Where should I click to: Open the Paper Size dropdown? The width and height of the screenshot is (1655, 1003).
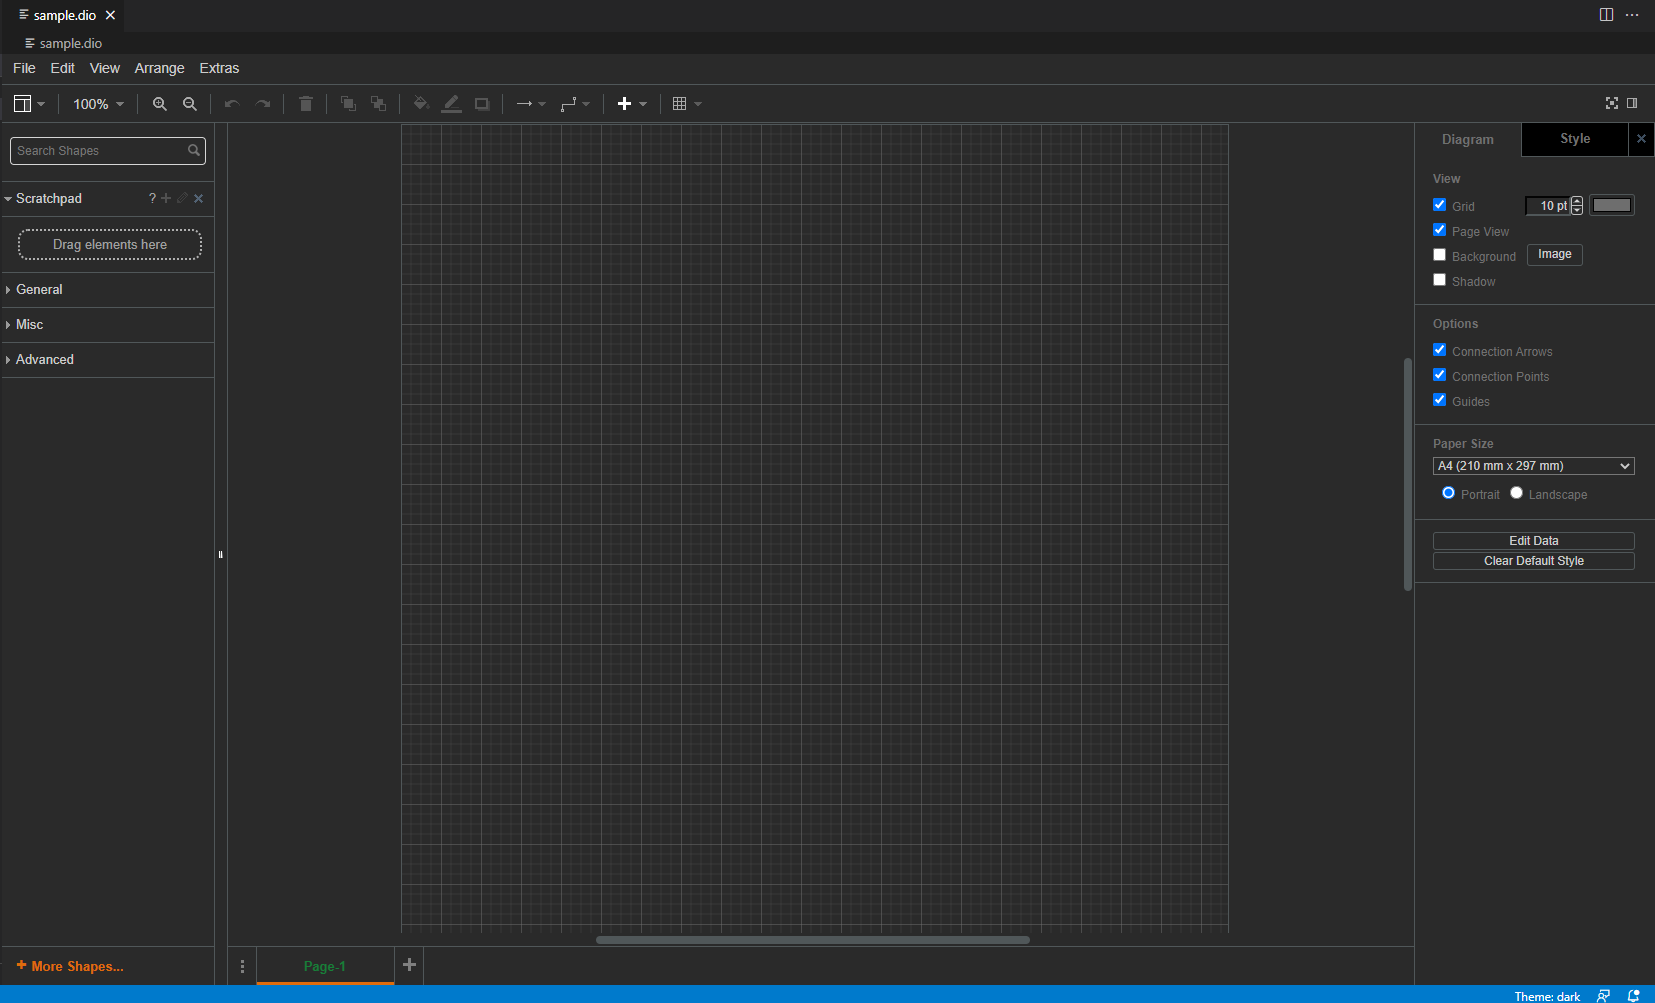coord(1533,466)
